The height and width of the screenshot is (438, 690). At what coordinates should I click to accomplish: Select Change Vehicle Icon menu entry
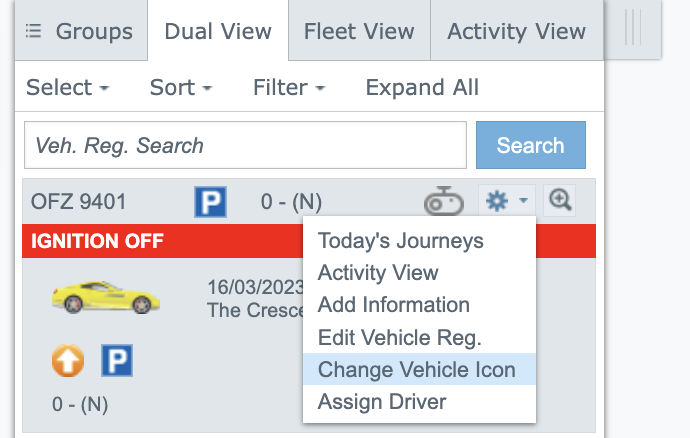417,370
